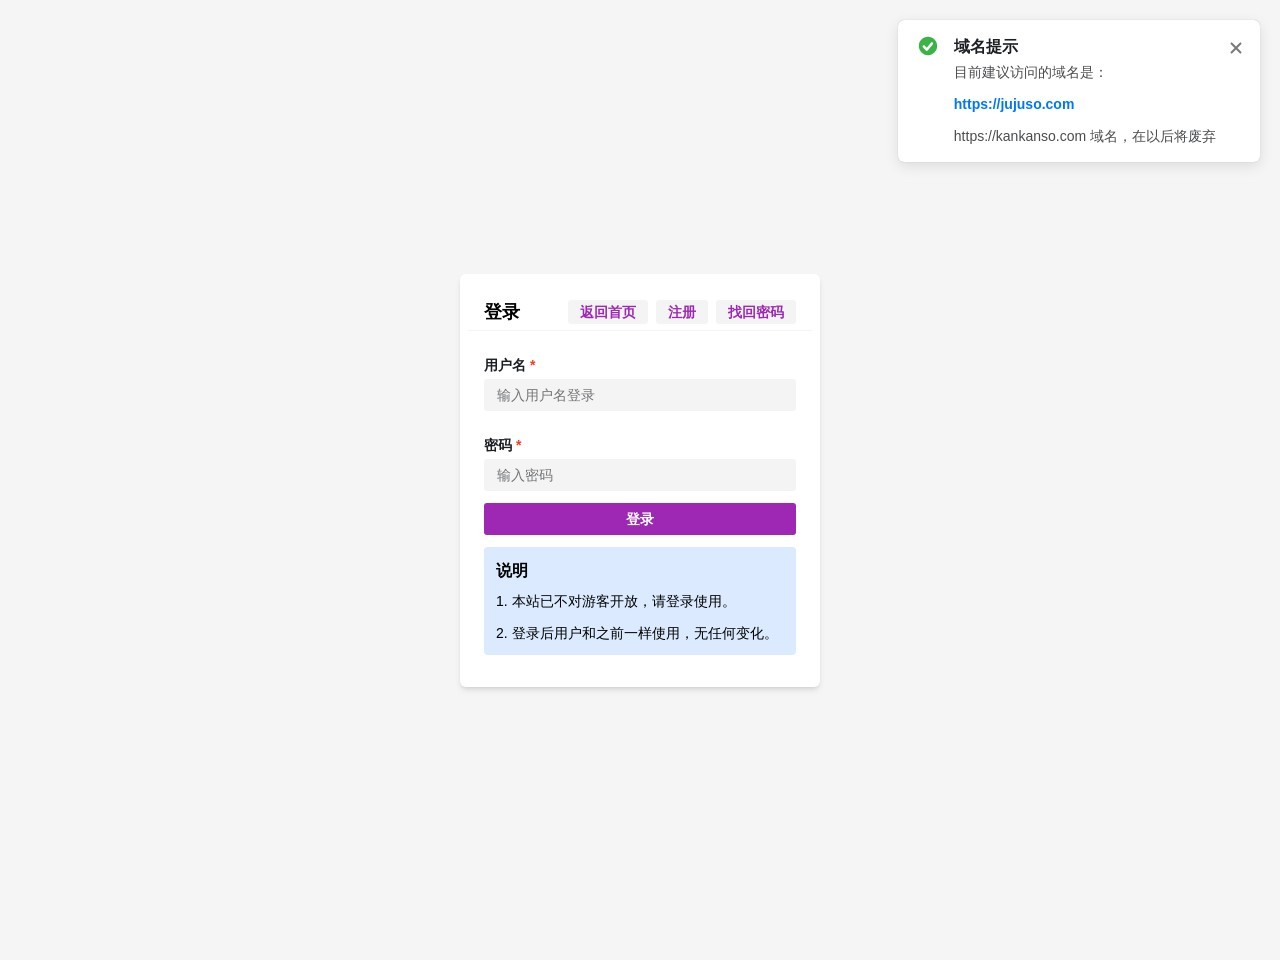Click the kankanso.com deprecated domain notice

click(x=1085, y=136)
